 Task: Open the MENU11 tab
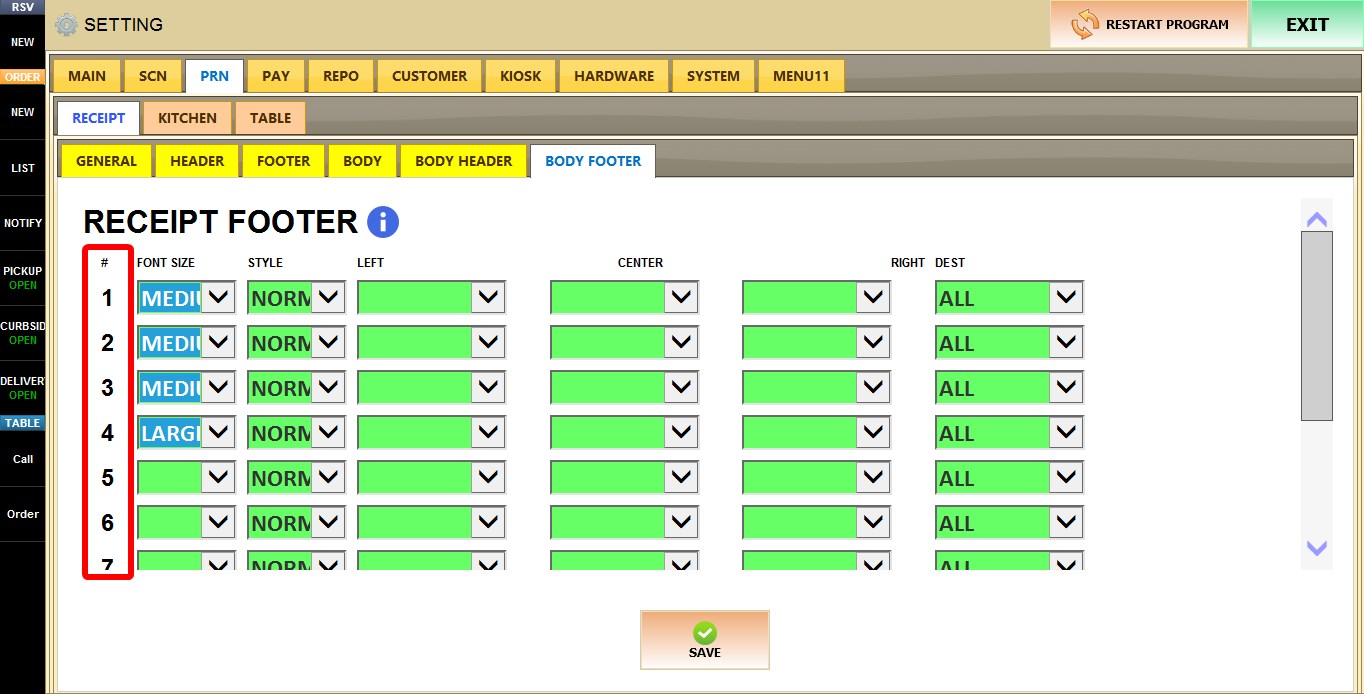(x=801, y=76)
